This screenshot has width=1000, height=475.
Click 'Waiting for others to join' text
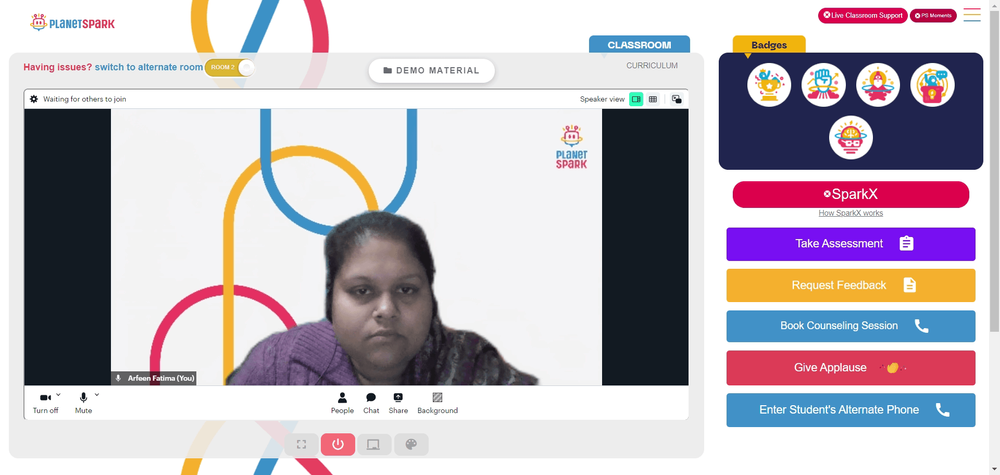tap(85, 99)
